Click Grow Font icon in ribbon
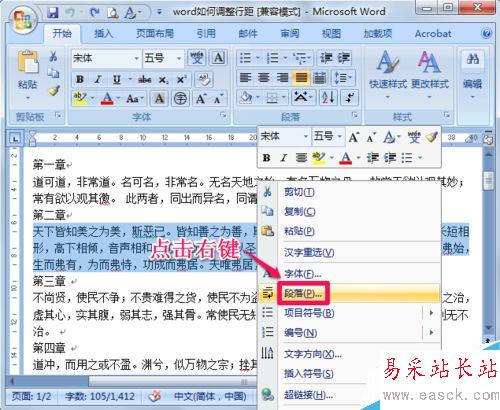The image size is (500, 410). [x=201, y=98]
